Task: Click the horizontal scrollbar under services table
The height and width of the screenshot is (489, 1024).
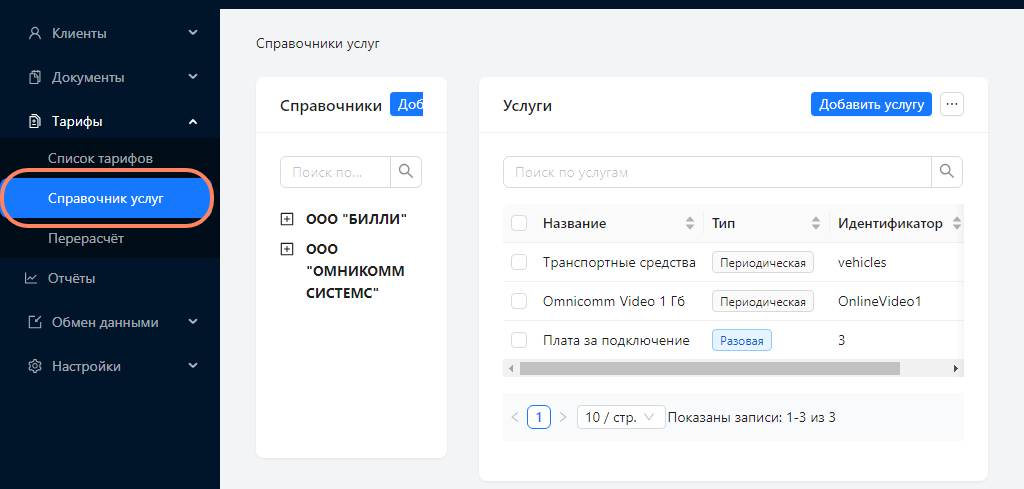Action: [710, 368]
